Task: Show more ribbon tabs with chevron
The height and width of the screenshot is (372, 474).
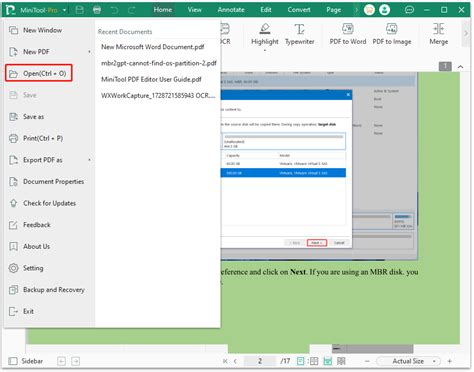Action: (x=356, y=10)
